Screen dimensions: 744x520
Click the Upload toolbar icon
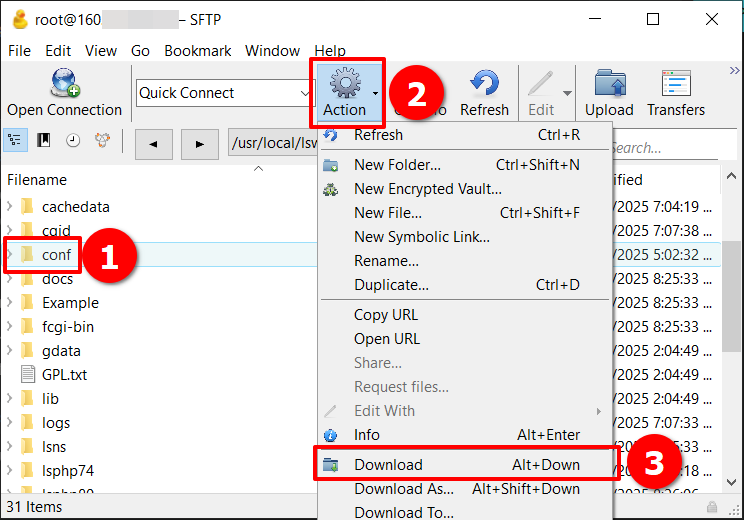608,83
